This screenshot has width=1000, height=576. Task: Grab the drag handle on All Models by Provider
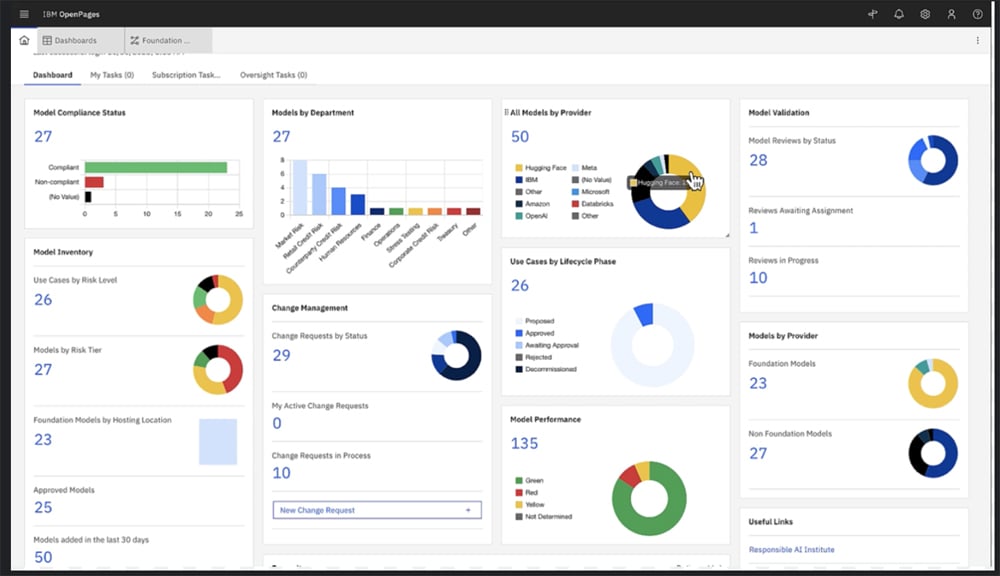[x=506, y=113]
